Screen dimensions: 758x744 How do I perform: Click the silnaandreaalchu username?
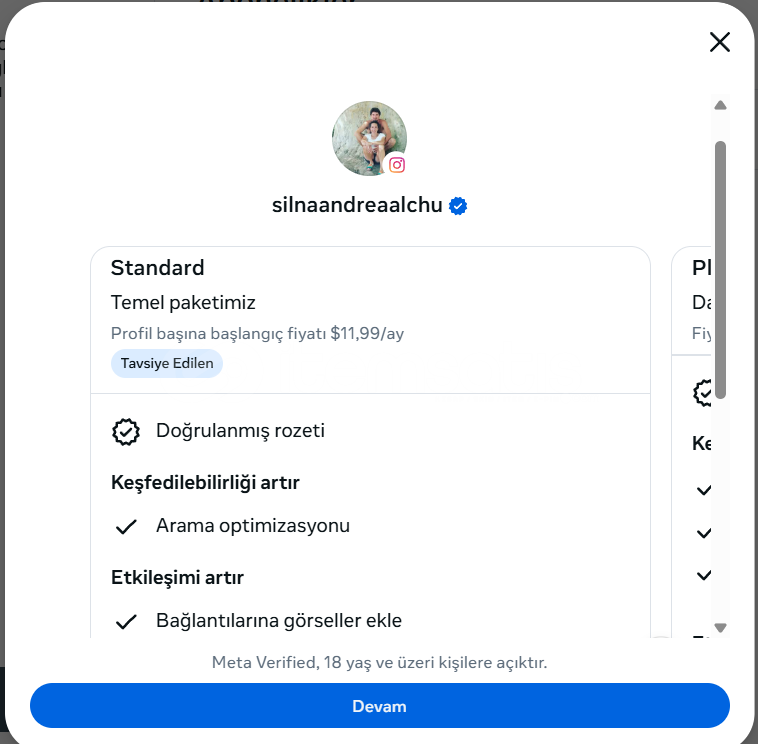click(357, 206)
